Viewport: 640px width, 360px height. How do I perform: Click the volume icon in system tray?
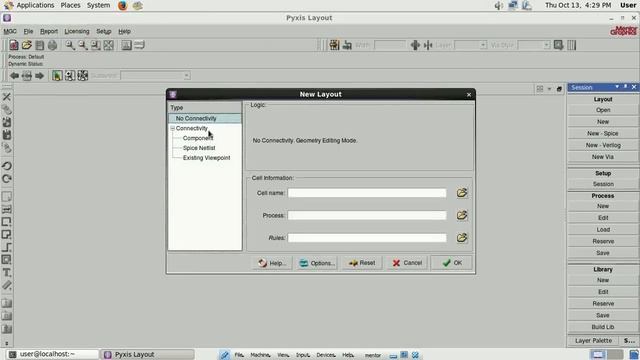499,5
